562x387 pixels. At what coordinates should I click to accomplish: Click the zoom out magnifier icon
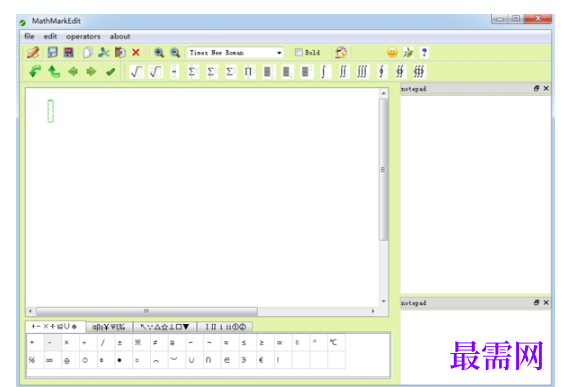[x=175, y=52]
